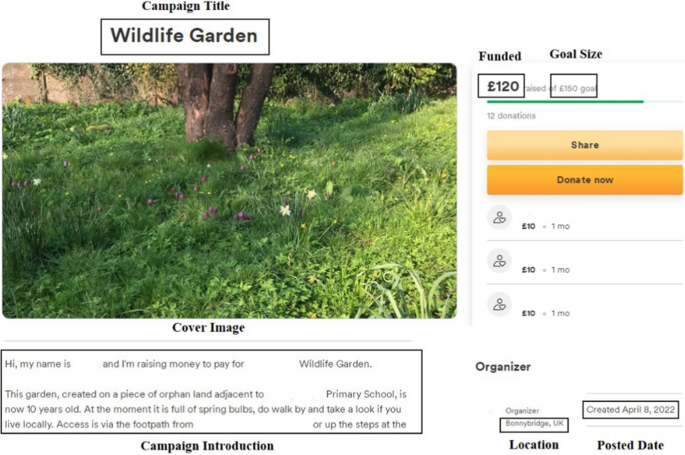The width and height of the screenshot is (685, 455).
Task: Click the bottom donor avatar icon
Action: [499, 303]
